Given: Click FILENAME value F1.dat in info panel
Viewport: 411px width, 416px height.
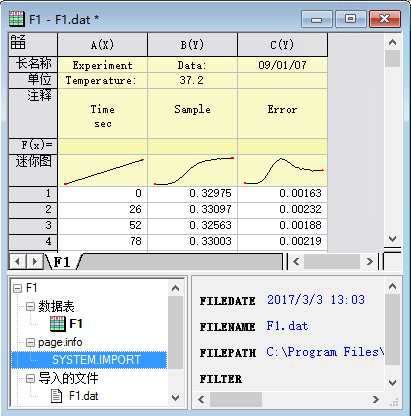Looking at the screenshot, I should [x=287, y=326].
